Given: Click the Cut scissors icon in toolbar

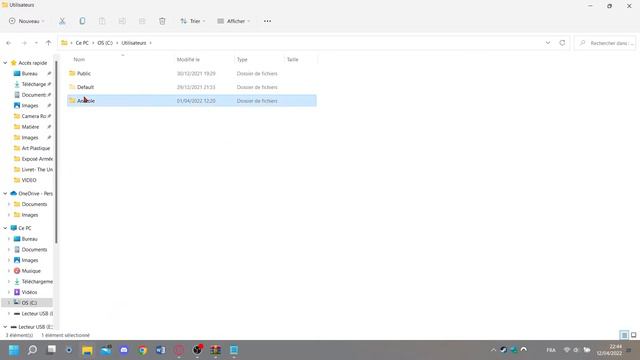Looking at the screenshot, I should [x=62, y=21].
